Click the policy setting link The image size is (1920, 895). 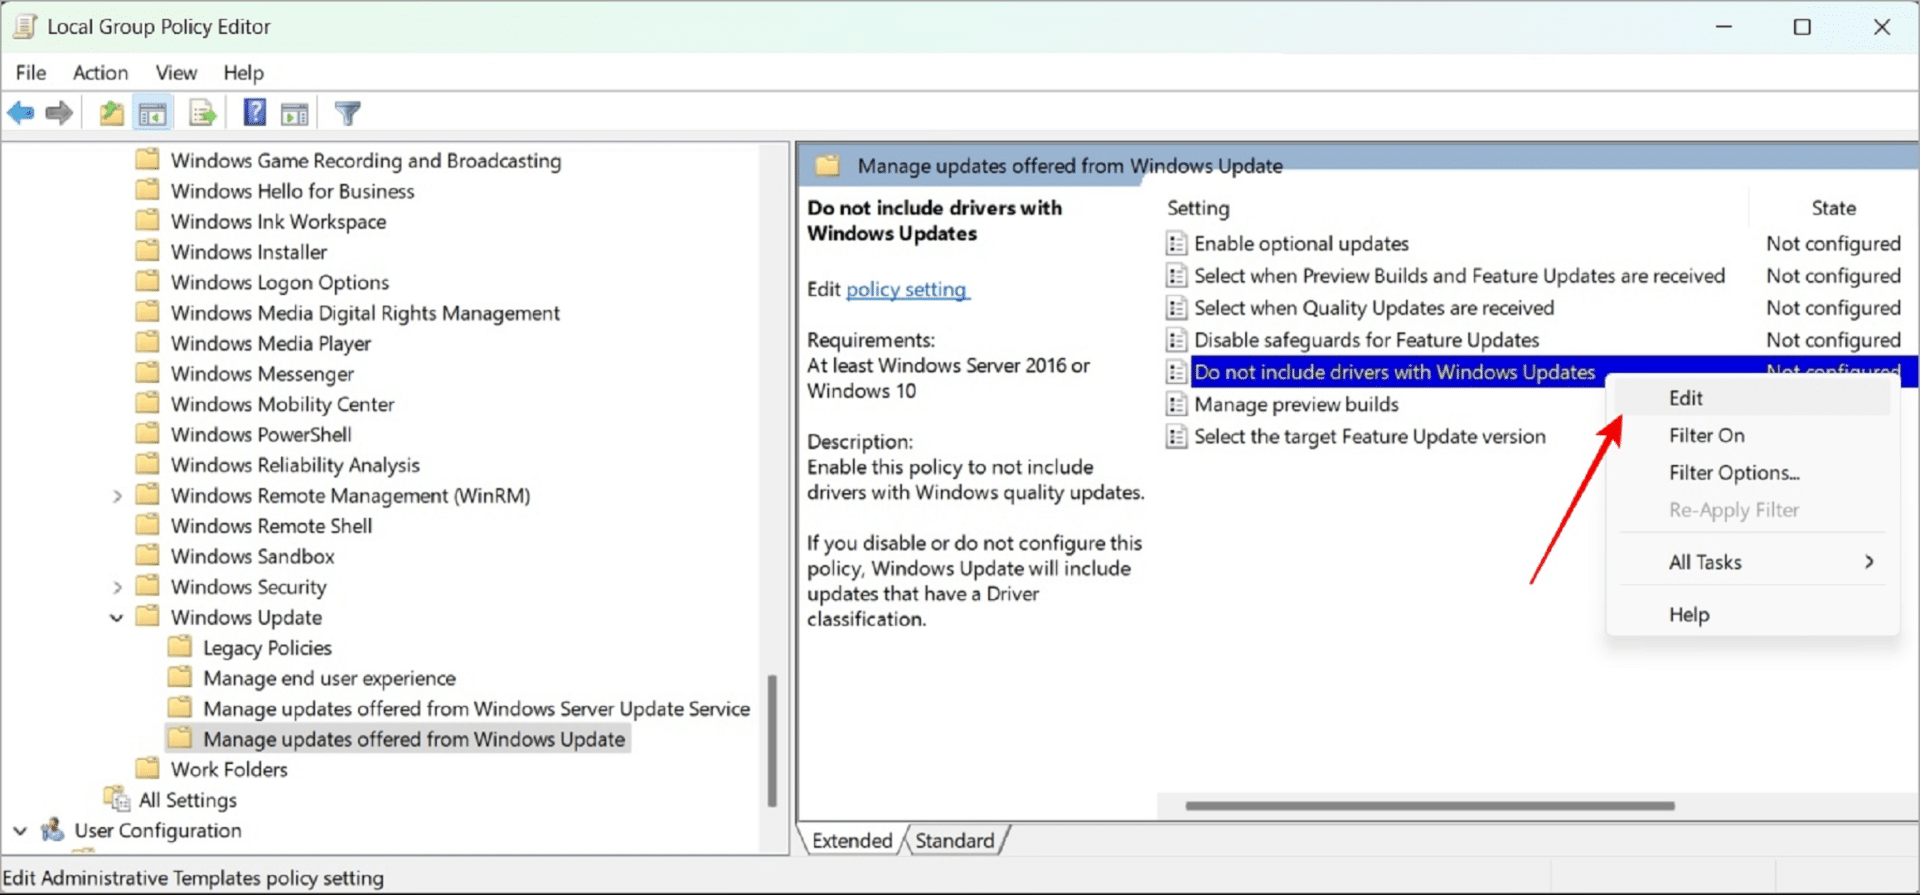point(906,289)
